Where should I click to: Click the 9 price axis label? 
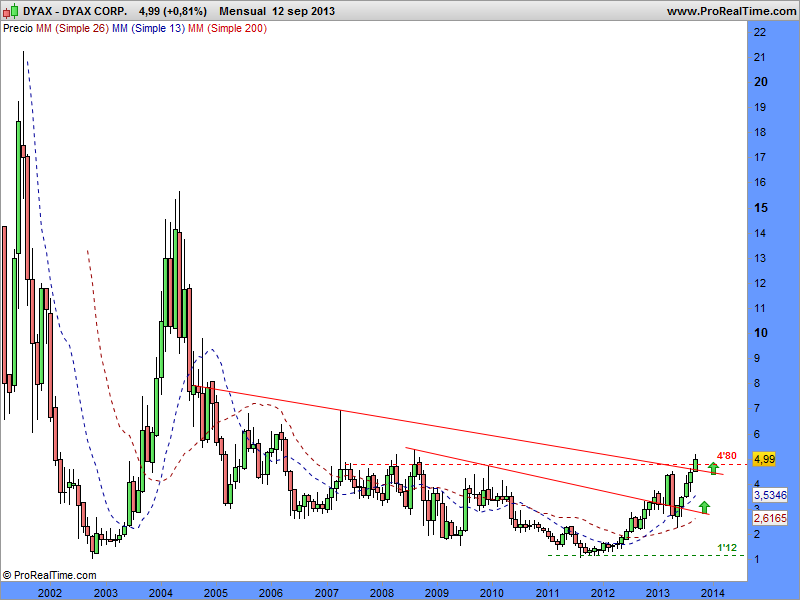coord(757,358)
